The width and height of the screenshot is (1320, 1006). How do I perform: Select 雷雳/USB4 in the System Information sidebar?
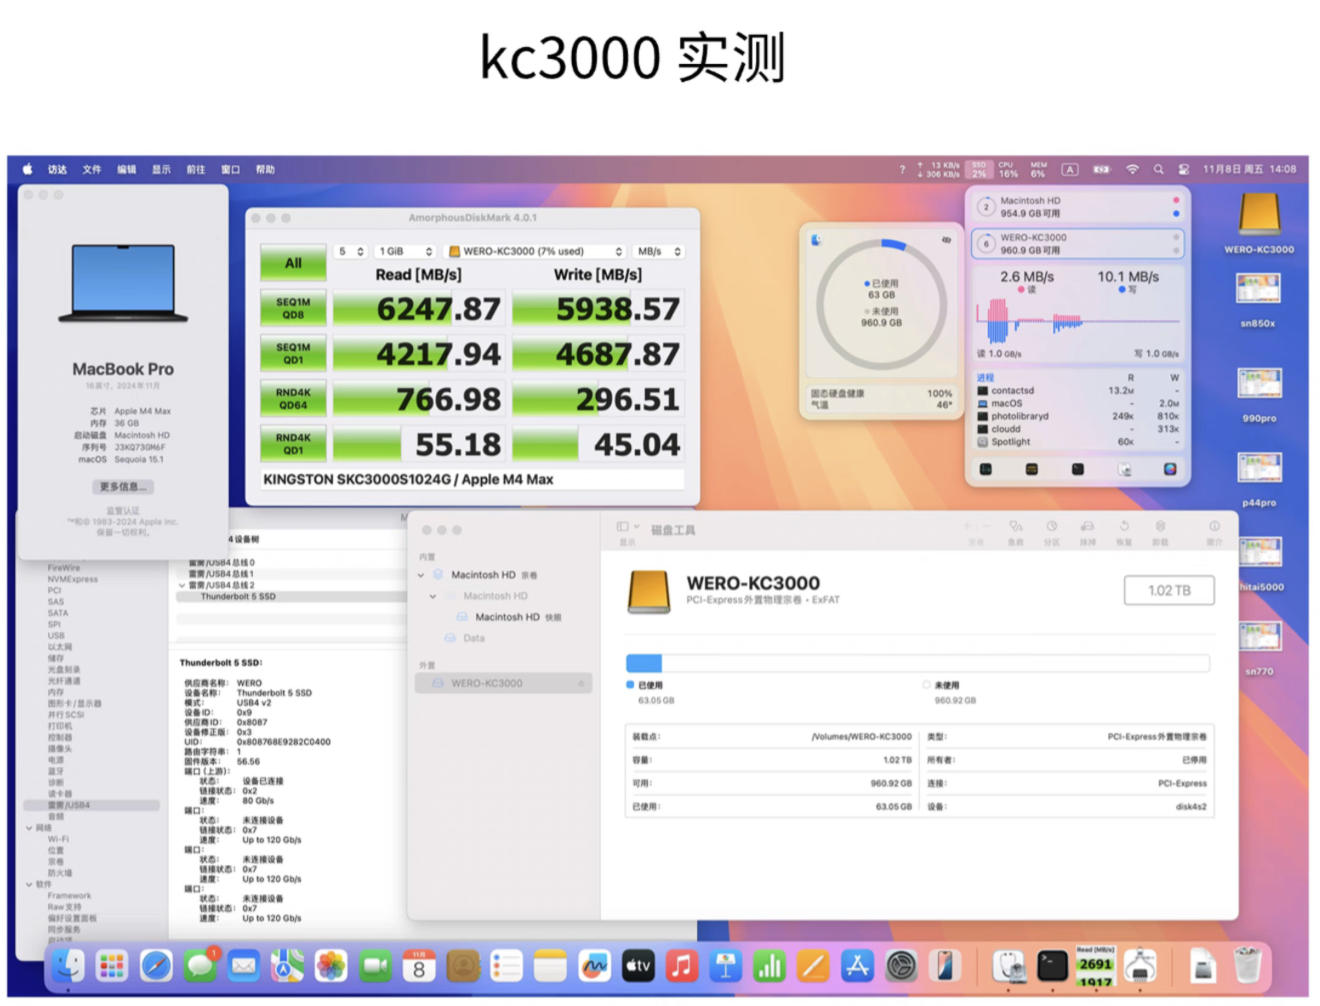coord(91,805)
